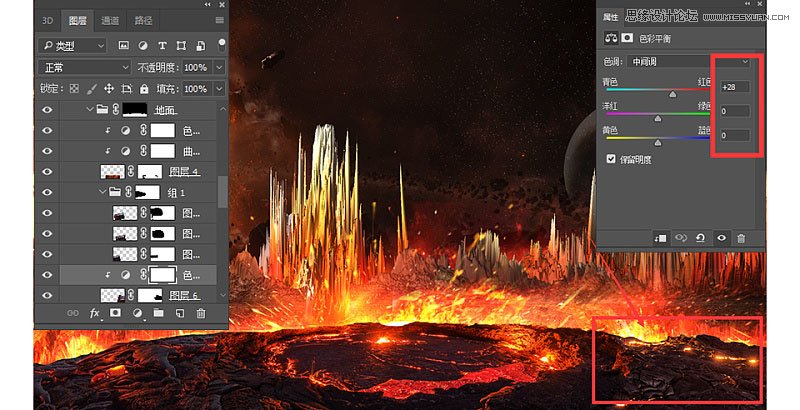The height and width of the screenshot is (410, 800).
Task: Click link layers icon at panel bottom
Action: coord(73,313)
